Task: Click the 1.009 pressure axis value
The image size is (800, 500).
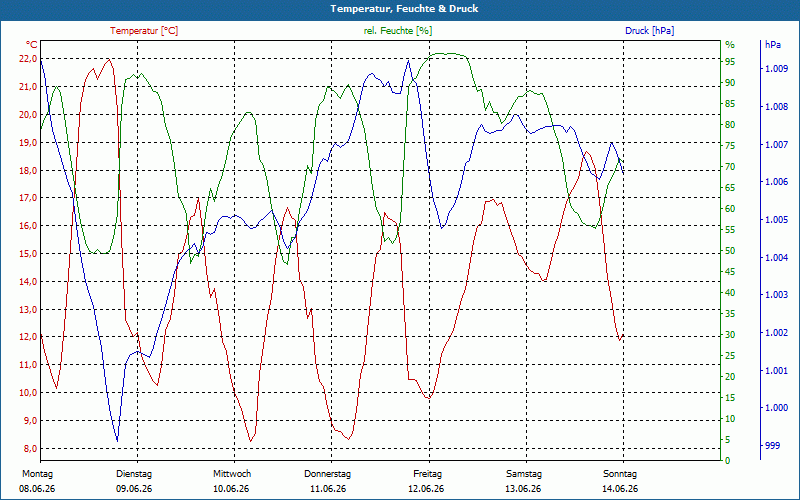Action: pyautogui.click(x=776, y=69)
